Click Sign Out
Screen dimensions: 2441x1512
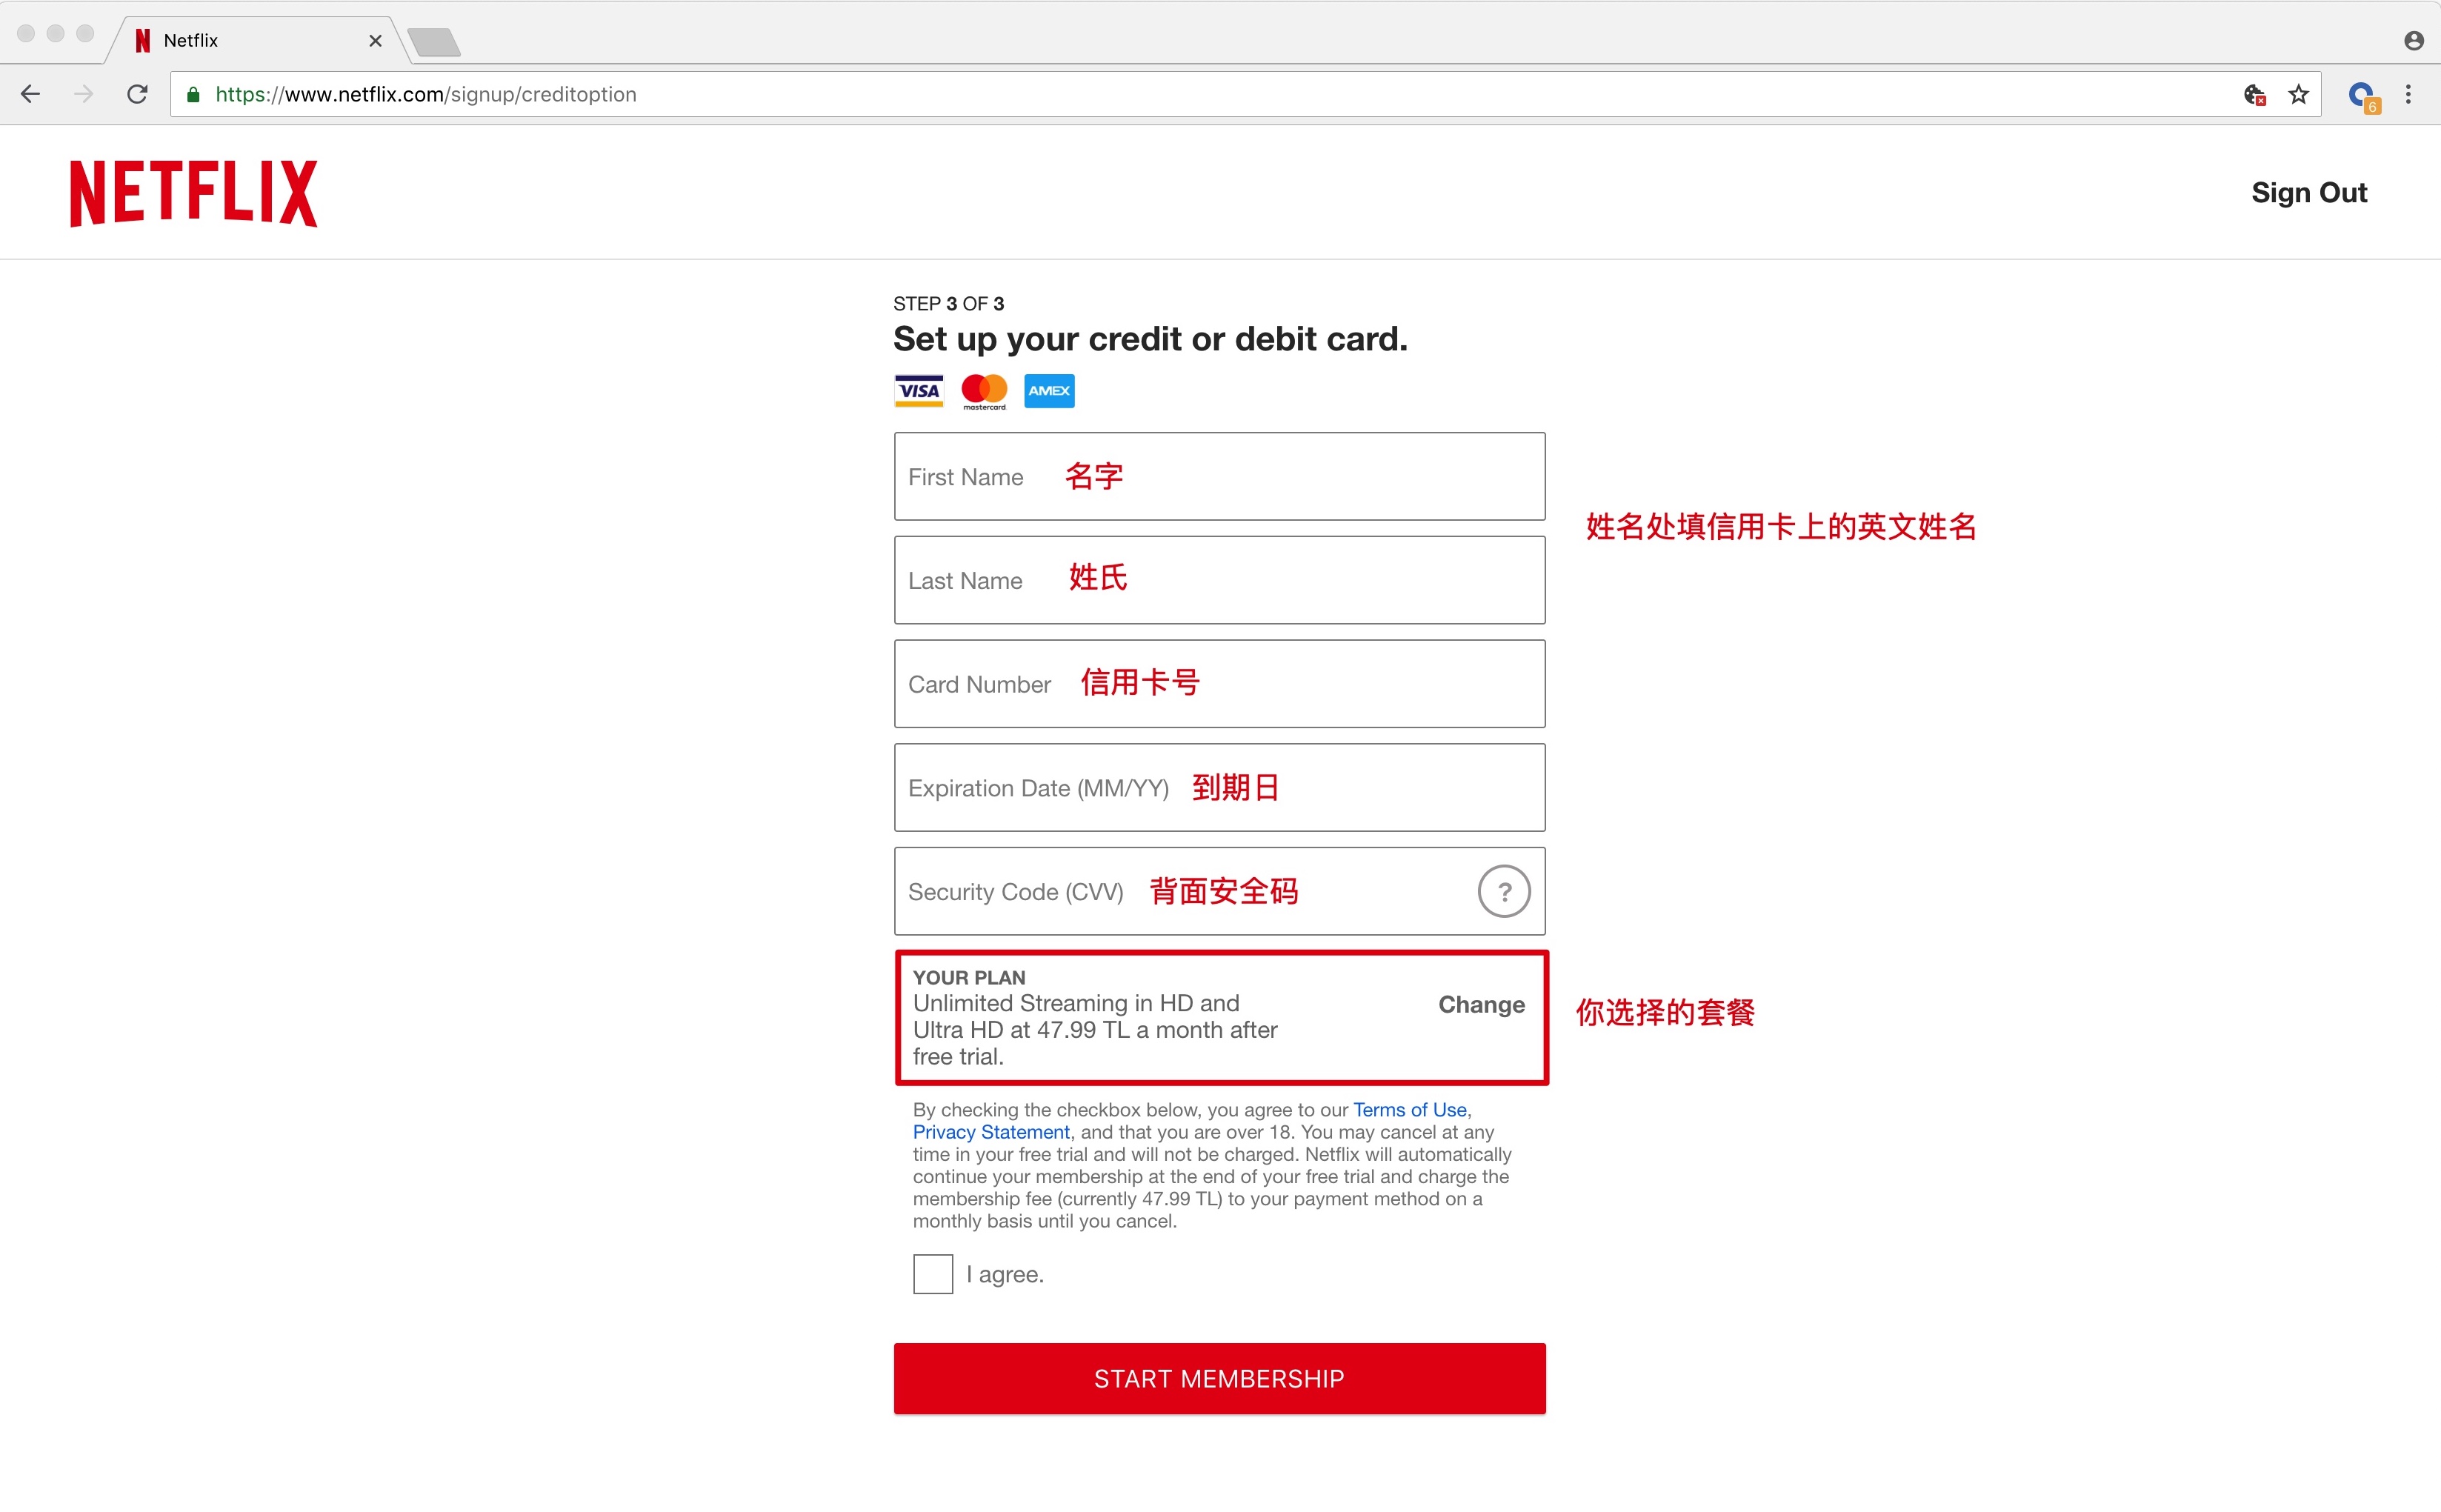2308,192
